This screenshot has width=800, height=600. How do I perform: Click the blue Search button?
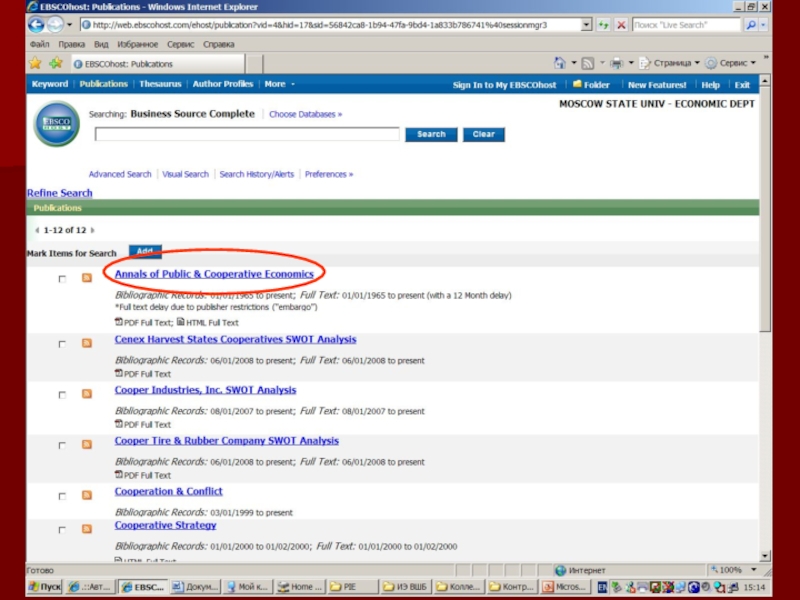[x=431, y=134]
